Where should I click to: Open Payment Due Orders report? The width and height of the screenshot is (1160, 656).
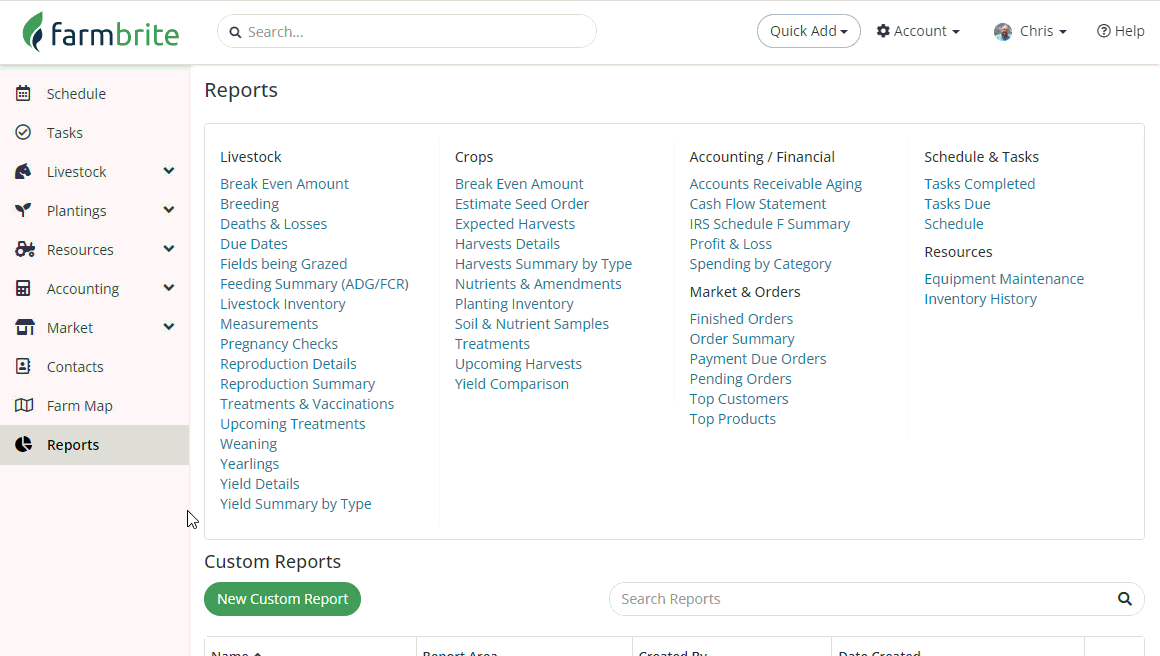point(758,359)
